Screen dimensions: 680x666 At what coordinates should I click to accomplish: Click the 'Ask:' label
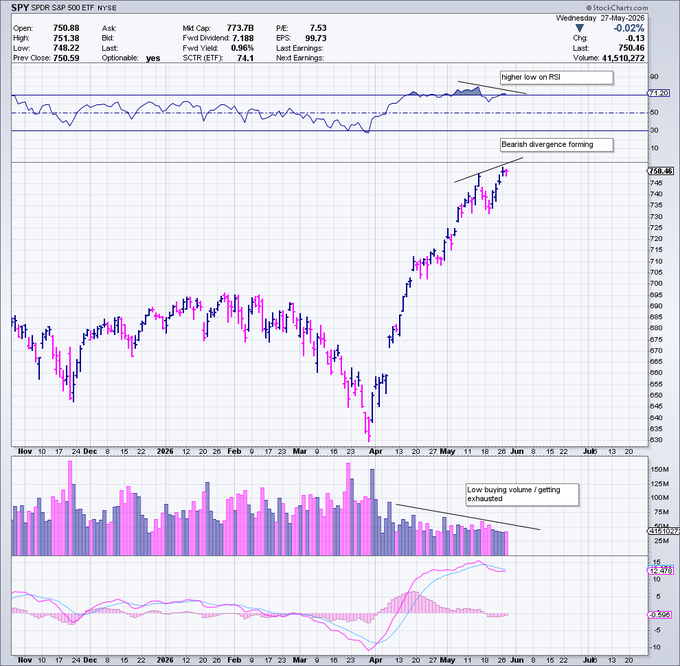point(109,29)
